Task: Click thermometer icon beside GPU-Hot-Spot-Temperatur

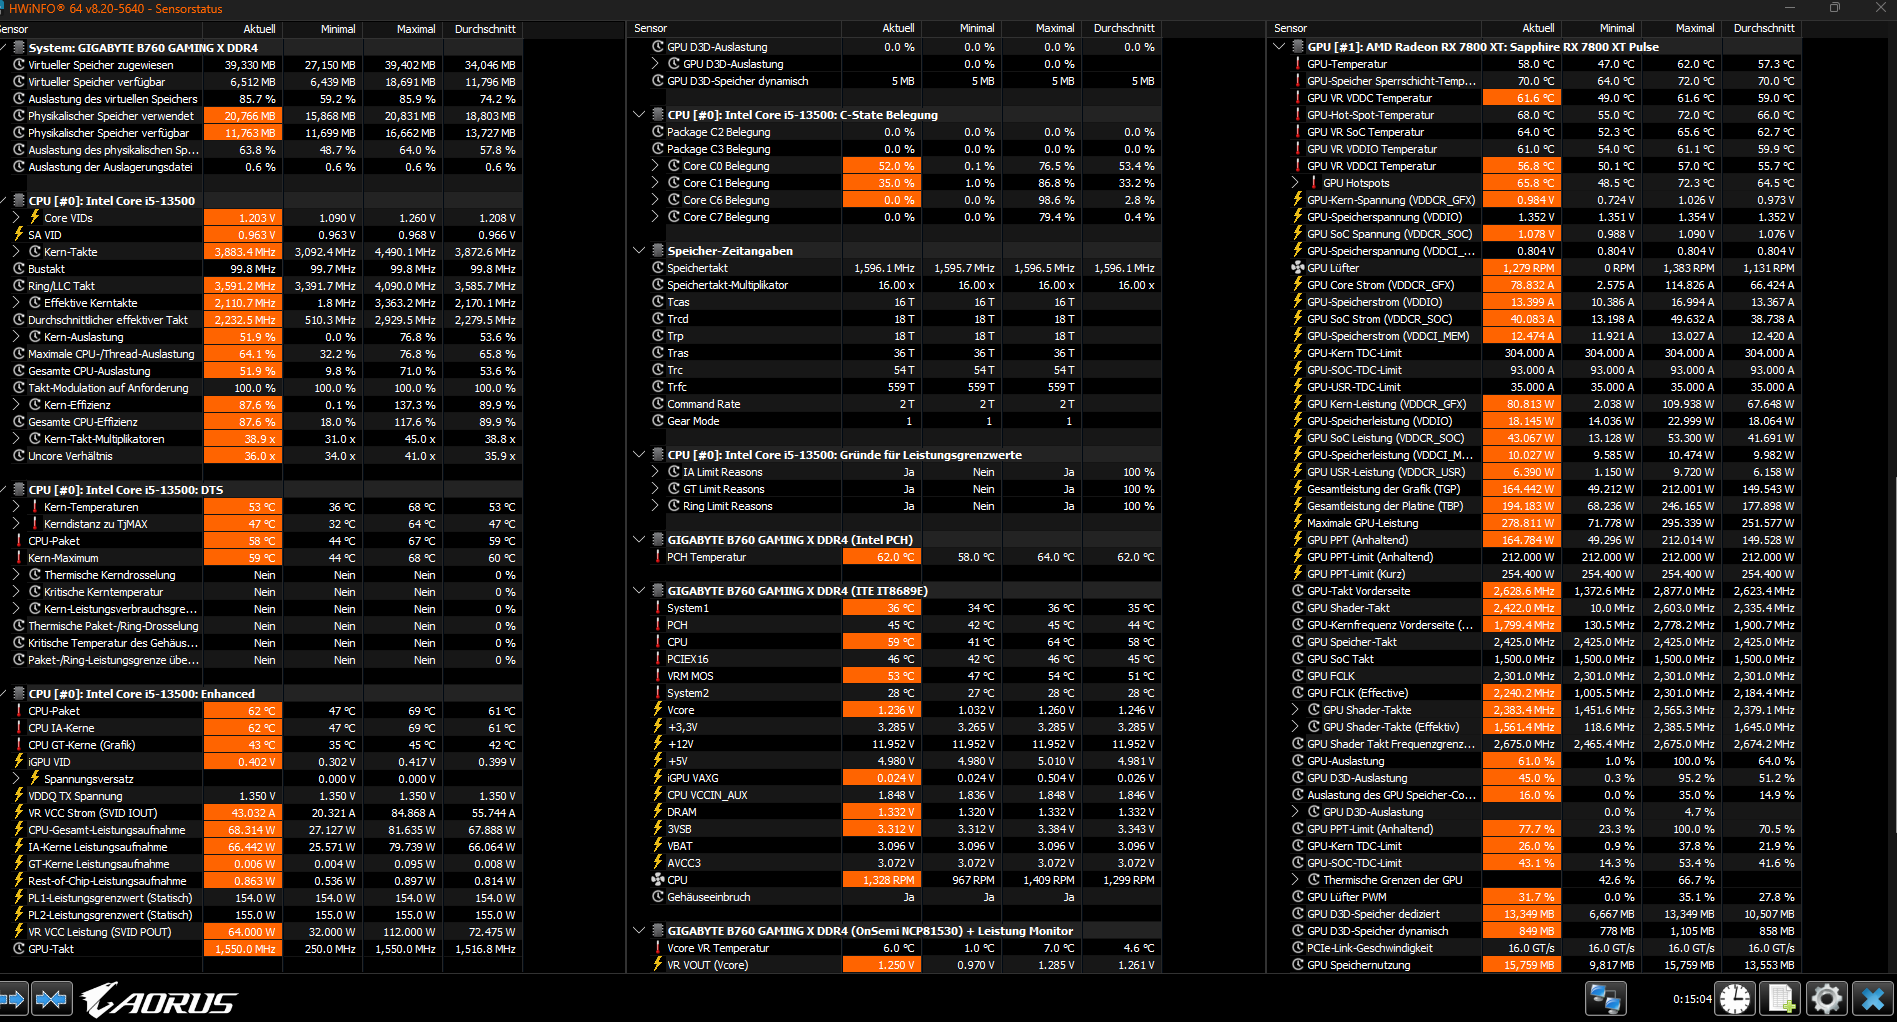Action: pyautogui.click(x=1297, y=115)
